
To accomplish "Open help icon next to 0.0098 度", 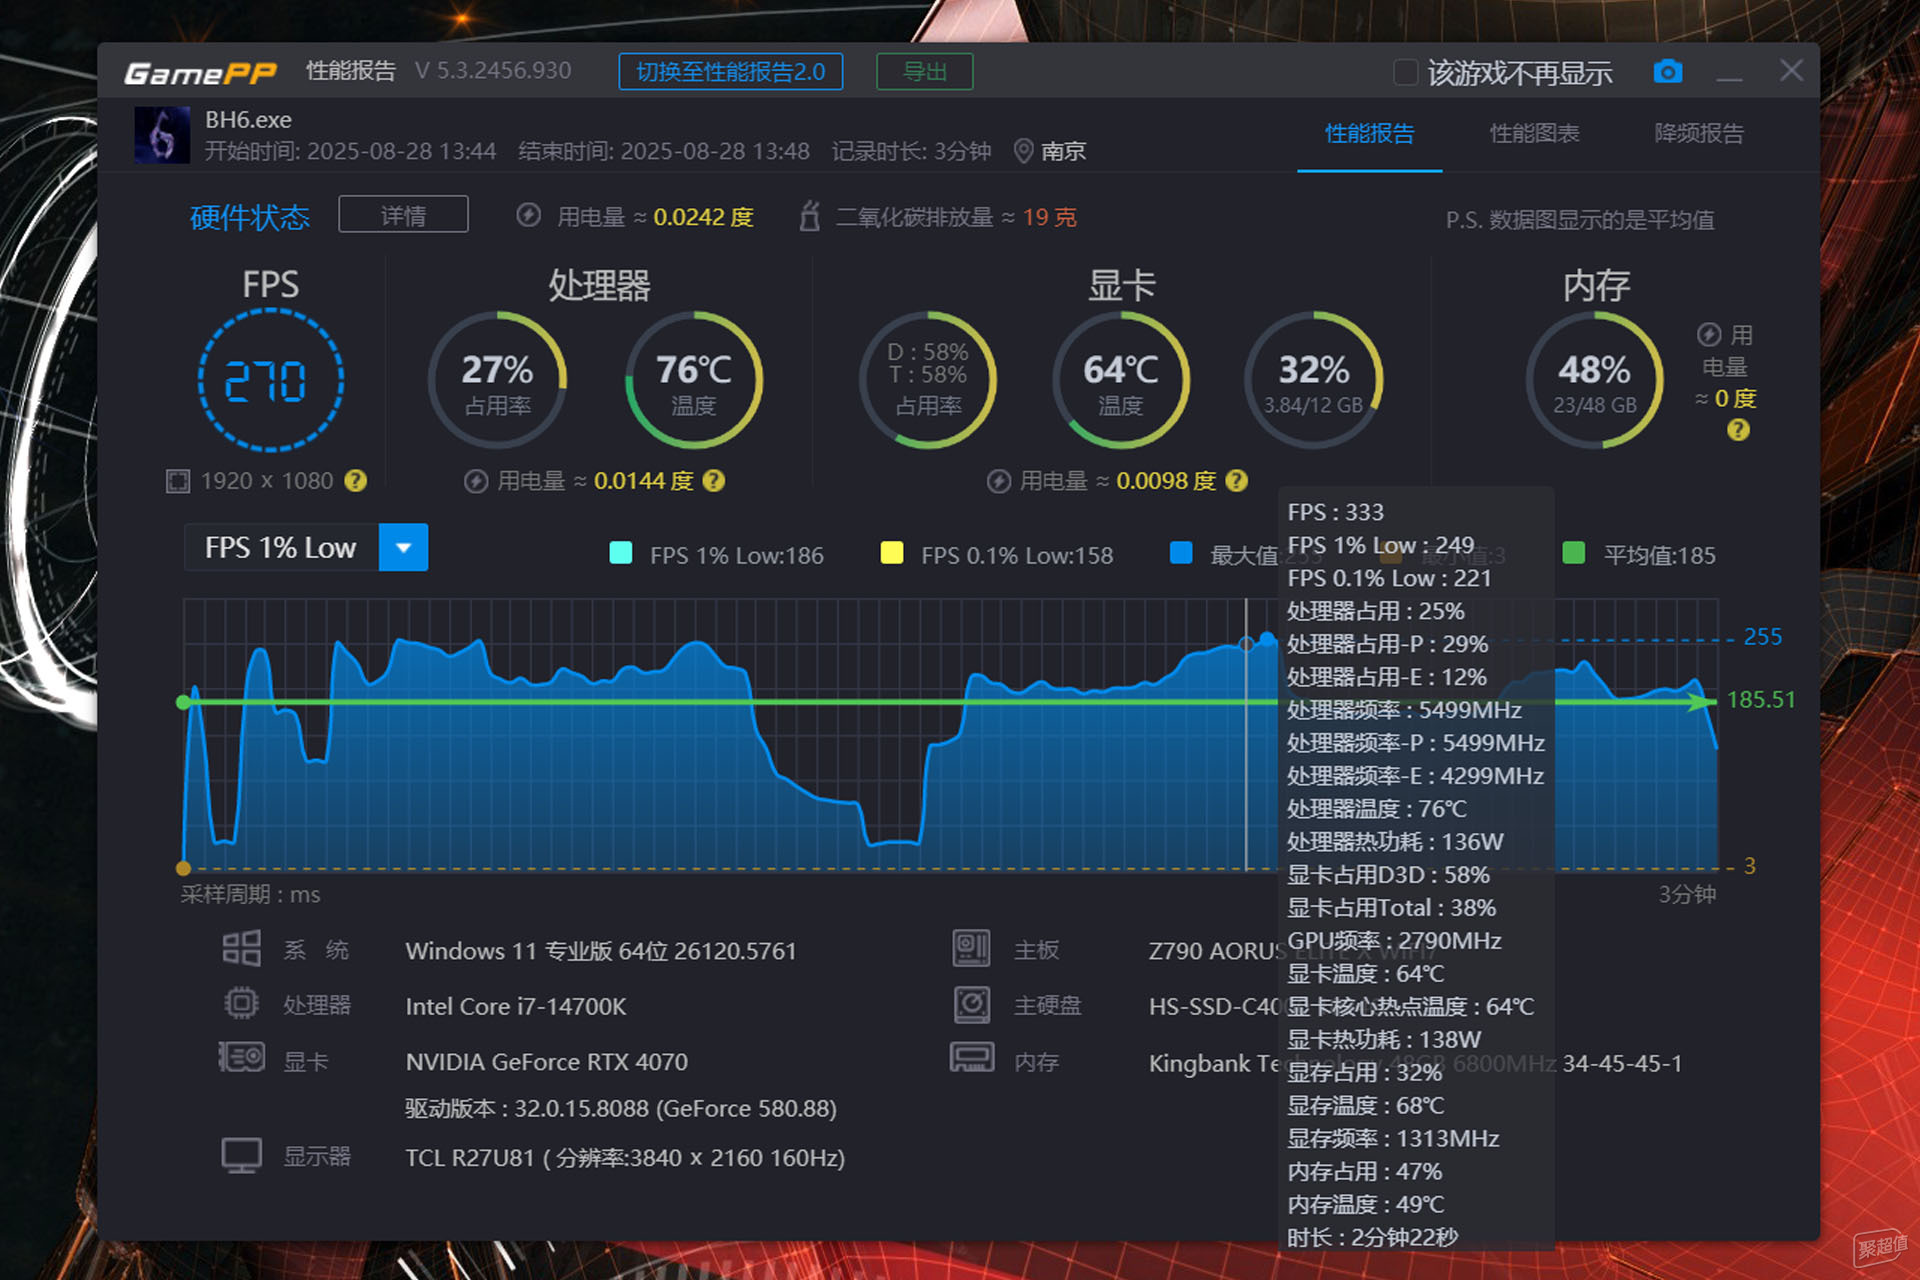I will point(1237,481).
